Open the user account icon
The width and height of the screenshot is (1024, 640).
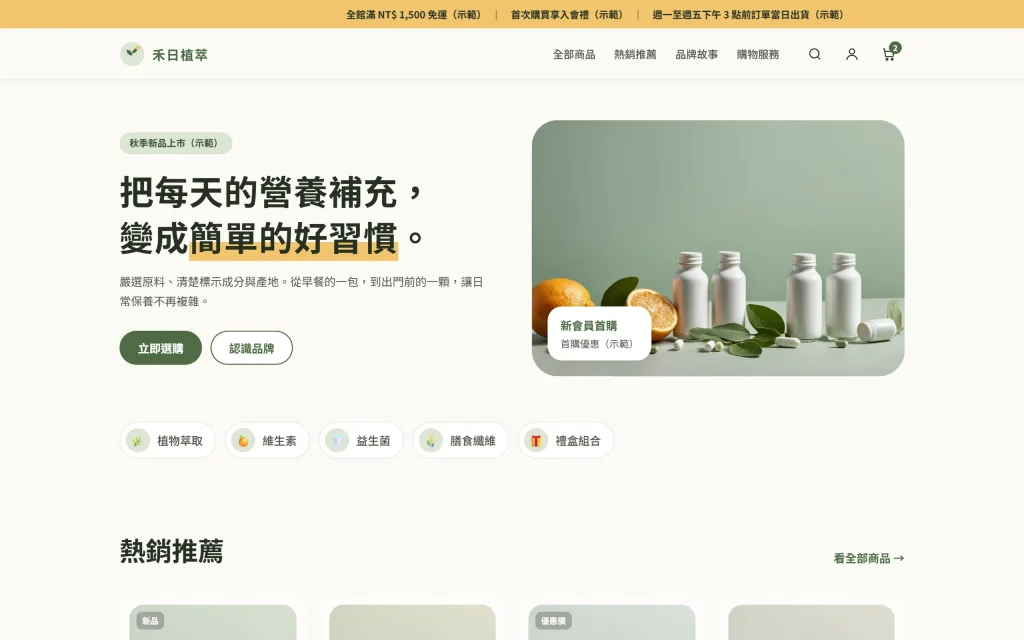(852, 54)
